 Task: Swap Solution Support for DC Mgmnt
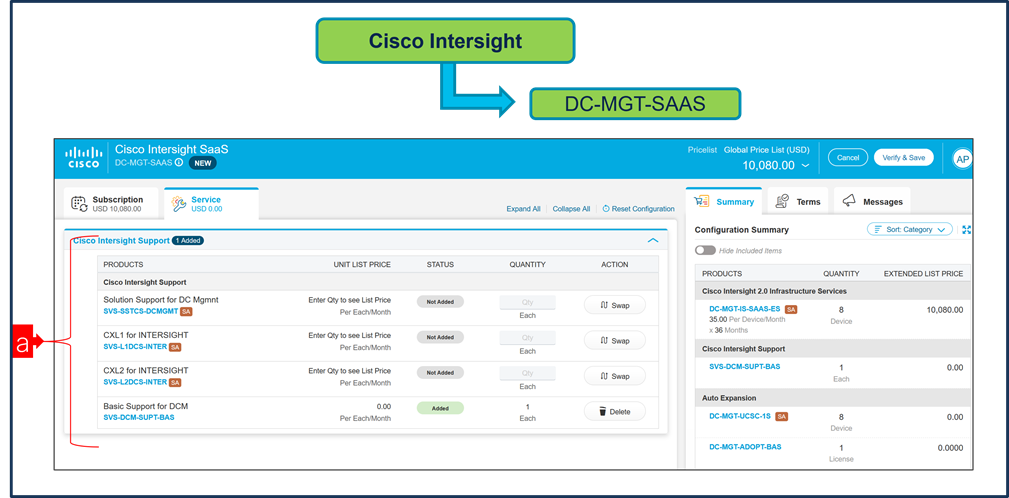[x=615, y=305]
